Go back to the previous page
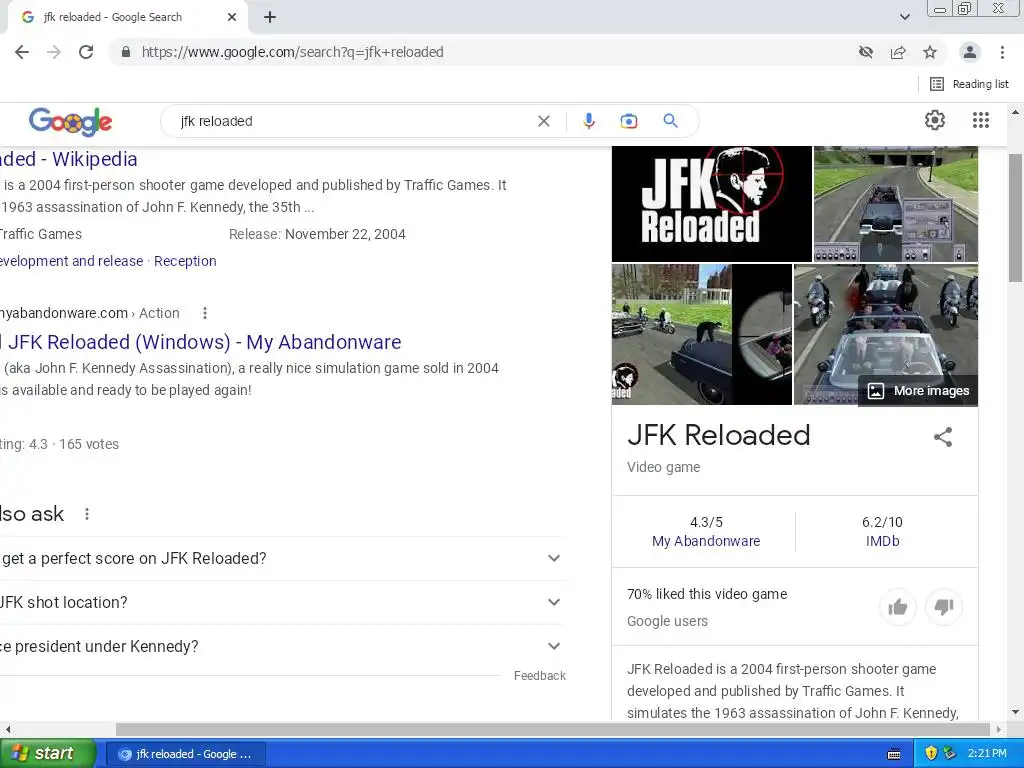Screen dimensions: 1024x768 [22, 52]
